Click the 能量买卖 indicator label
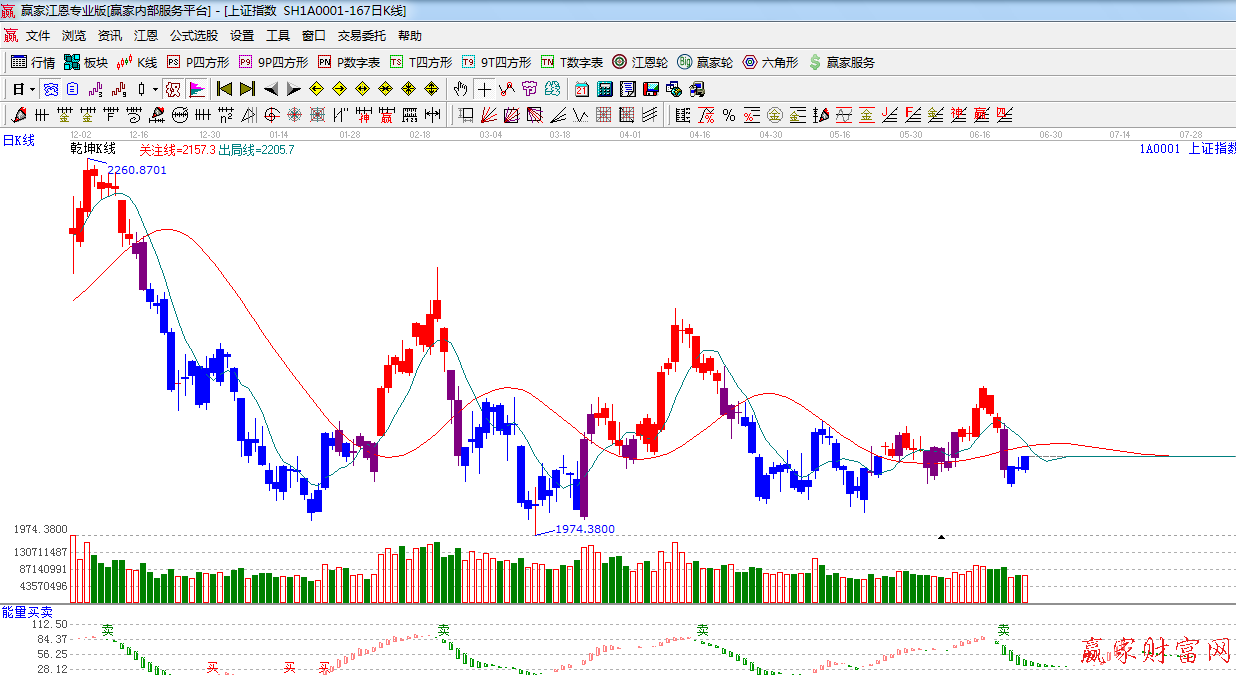The width and height of the screenshot is (1236, 675). (27, 611)
